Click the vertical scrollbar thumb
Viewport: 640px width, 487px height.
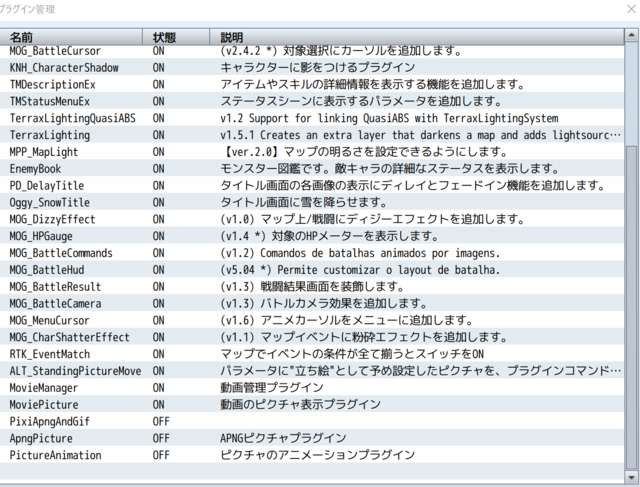631,308
